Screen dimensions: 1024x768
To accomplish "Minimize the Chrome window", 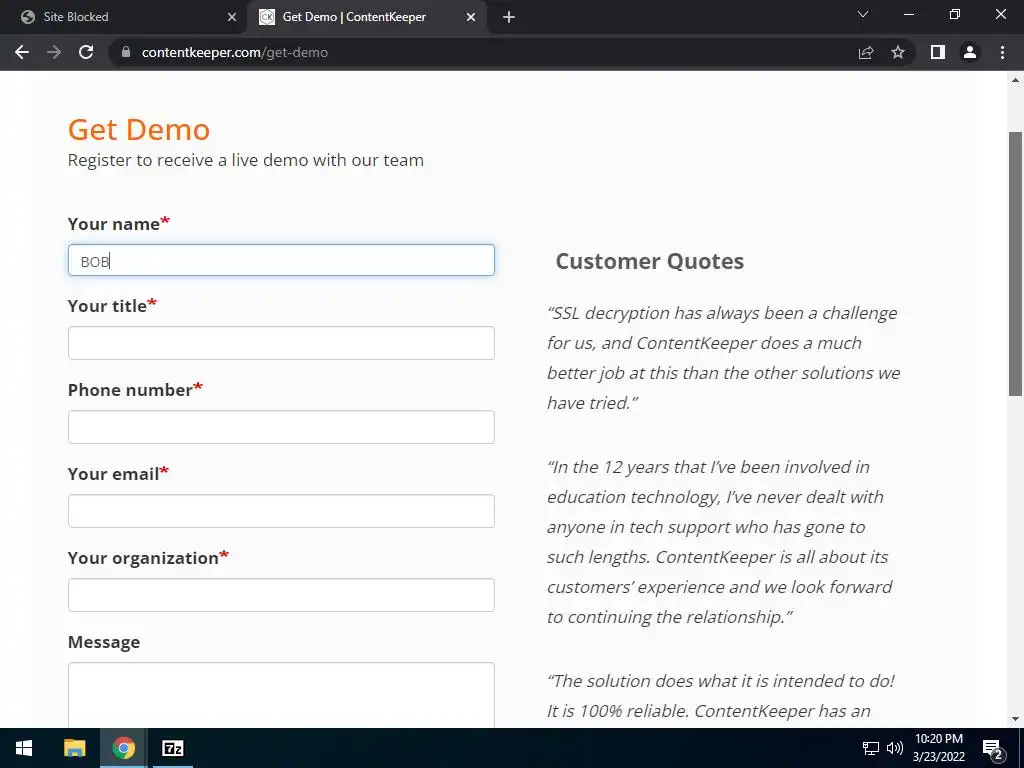I will point(908,14).
